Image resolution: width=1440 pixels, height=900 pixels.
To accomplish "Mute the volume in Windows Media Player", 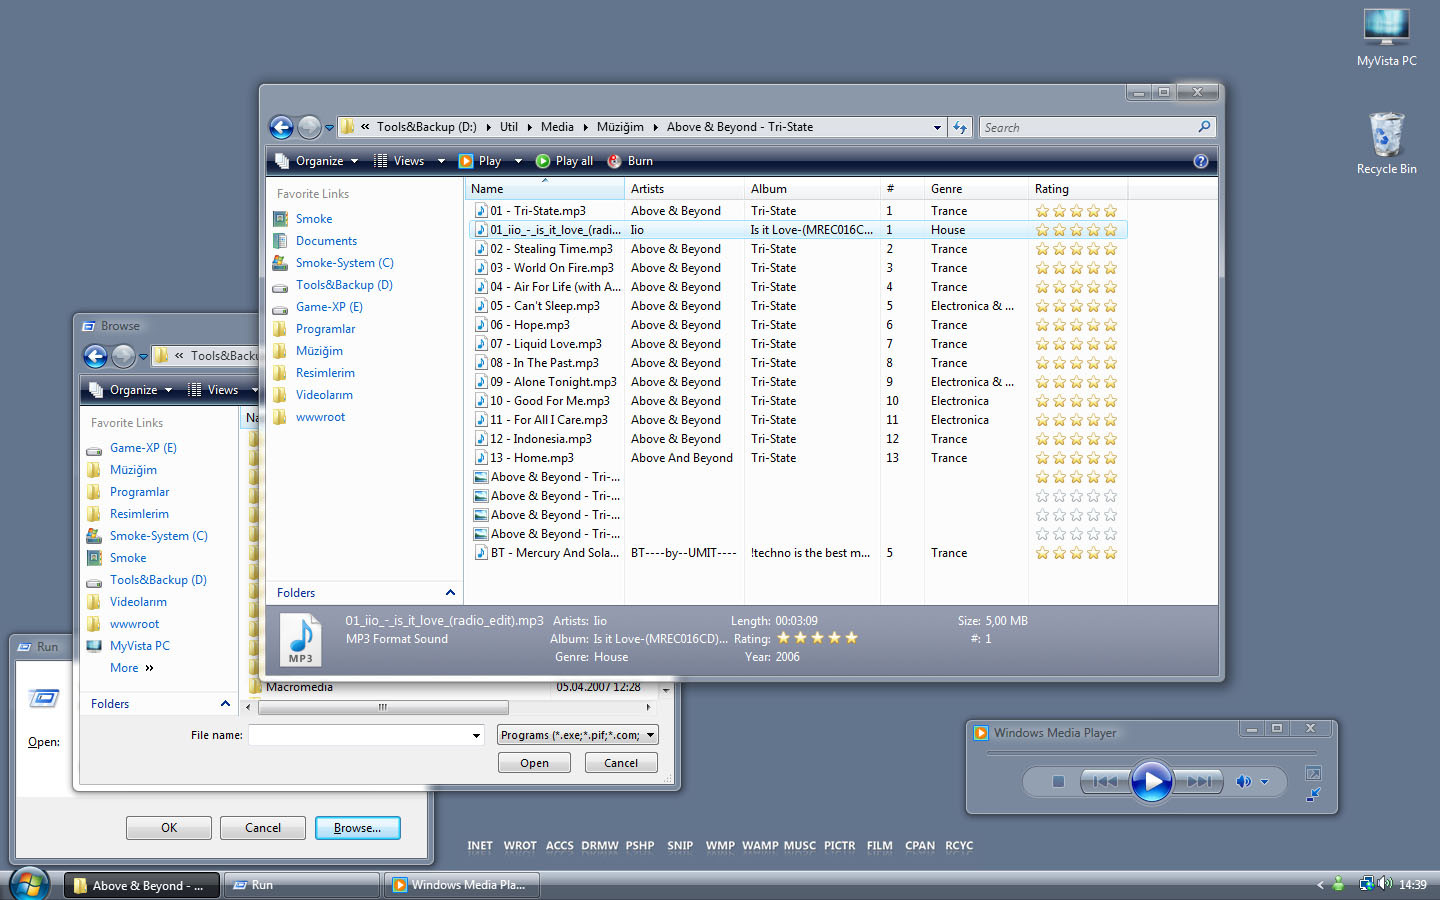I will click(x=1243, y=782).
